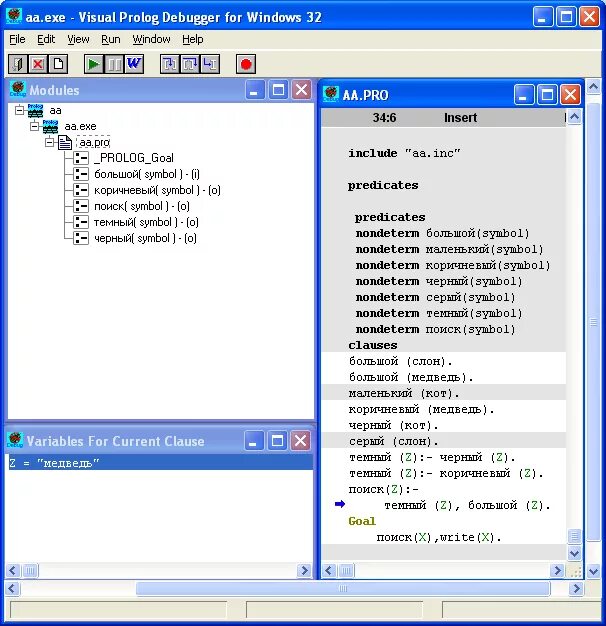606x626 pixels.
Task: Click Variables For Current Clause title icon
Action: [x=15, y=440]
